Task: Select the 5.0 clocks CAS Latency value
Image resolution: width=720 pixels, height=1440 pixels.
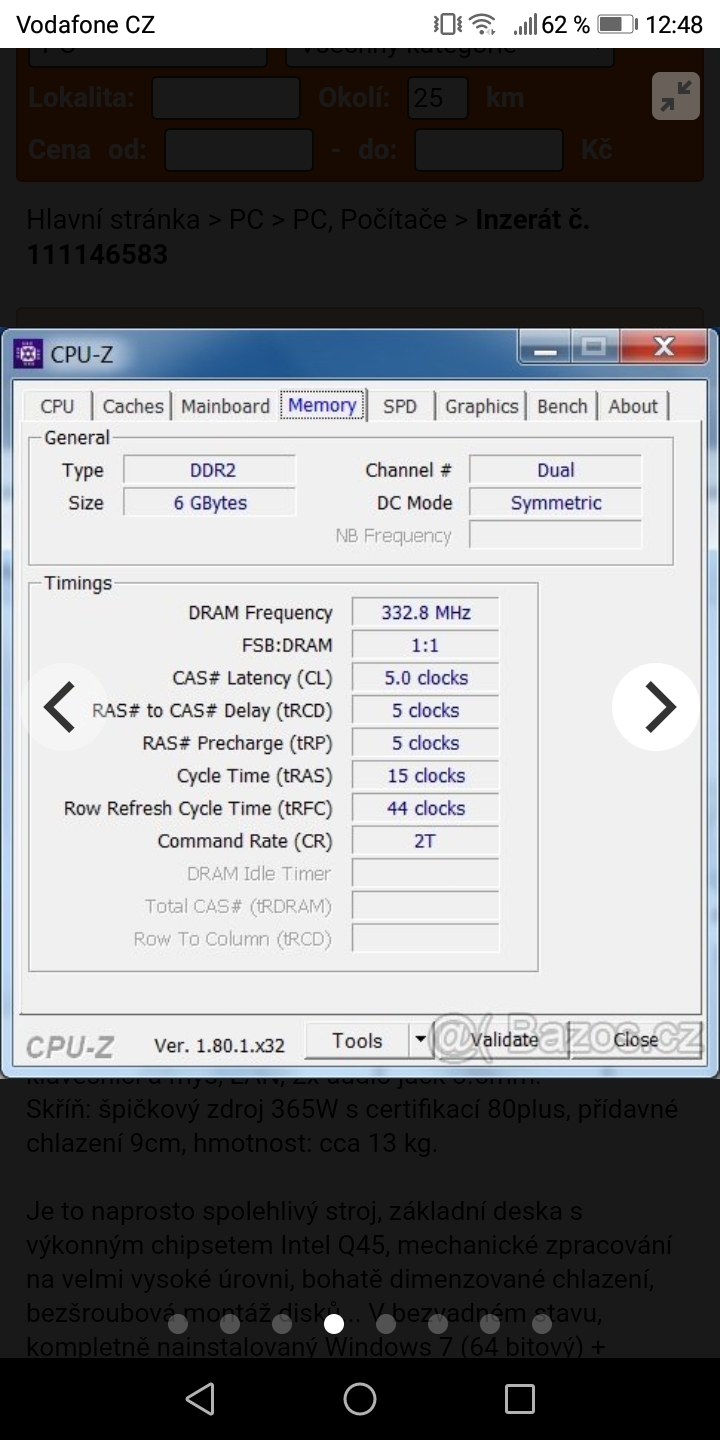Action: [x=425, y=678]
